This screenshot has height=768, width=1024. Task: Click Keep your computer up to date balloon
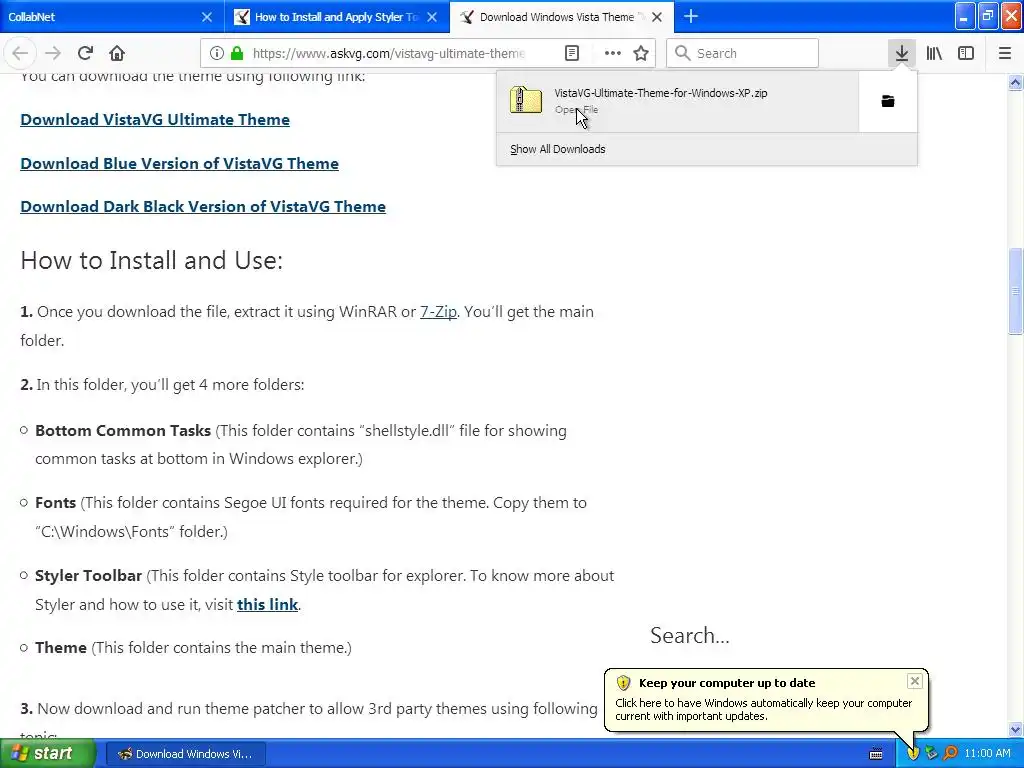click(766, 699)
